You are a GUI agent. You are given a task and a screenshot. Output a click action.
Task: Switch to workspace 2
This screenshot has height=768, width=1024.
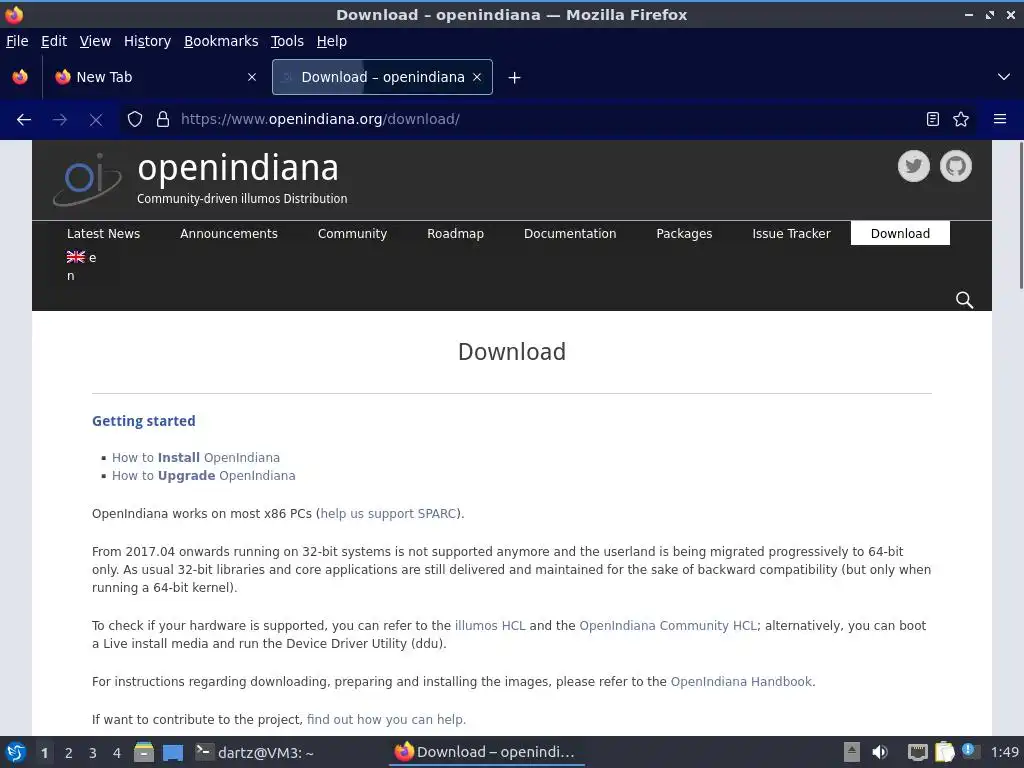(x=69, y=753)
